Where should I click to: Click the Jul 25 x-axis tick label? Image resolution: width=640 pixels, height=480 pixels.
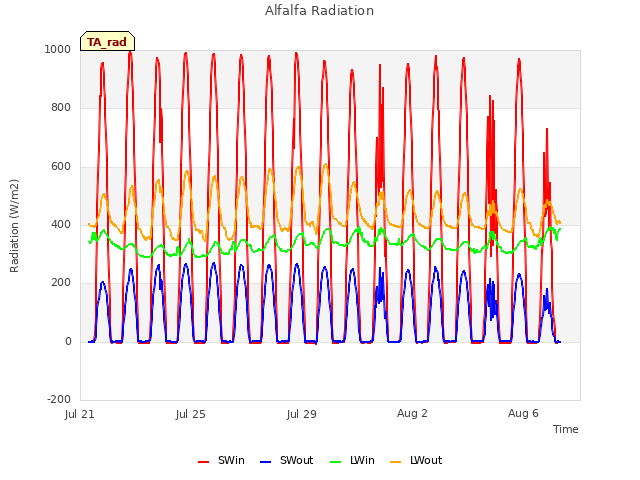[191, 414]
